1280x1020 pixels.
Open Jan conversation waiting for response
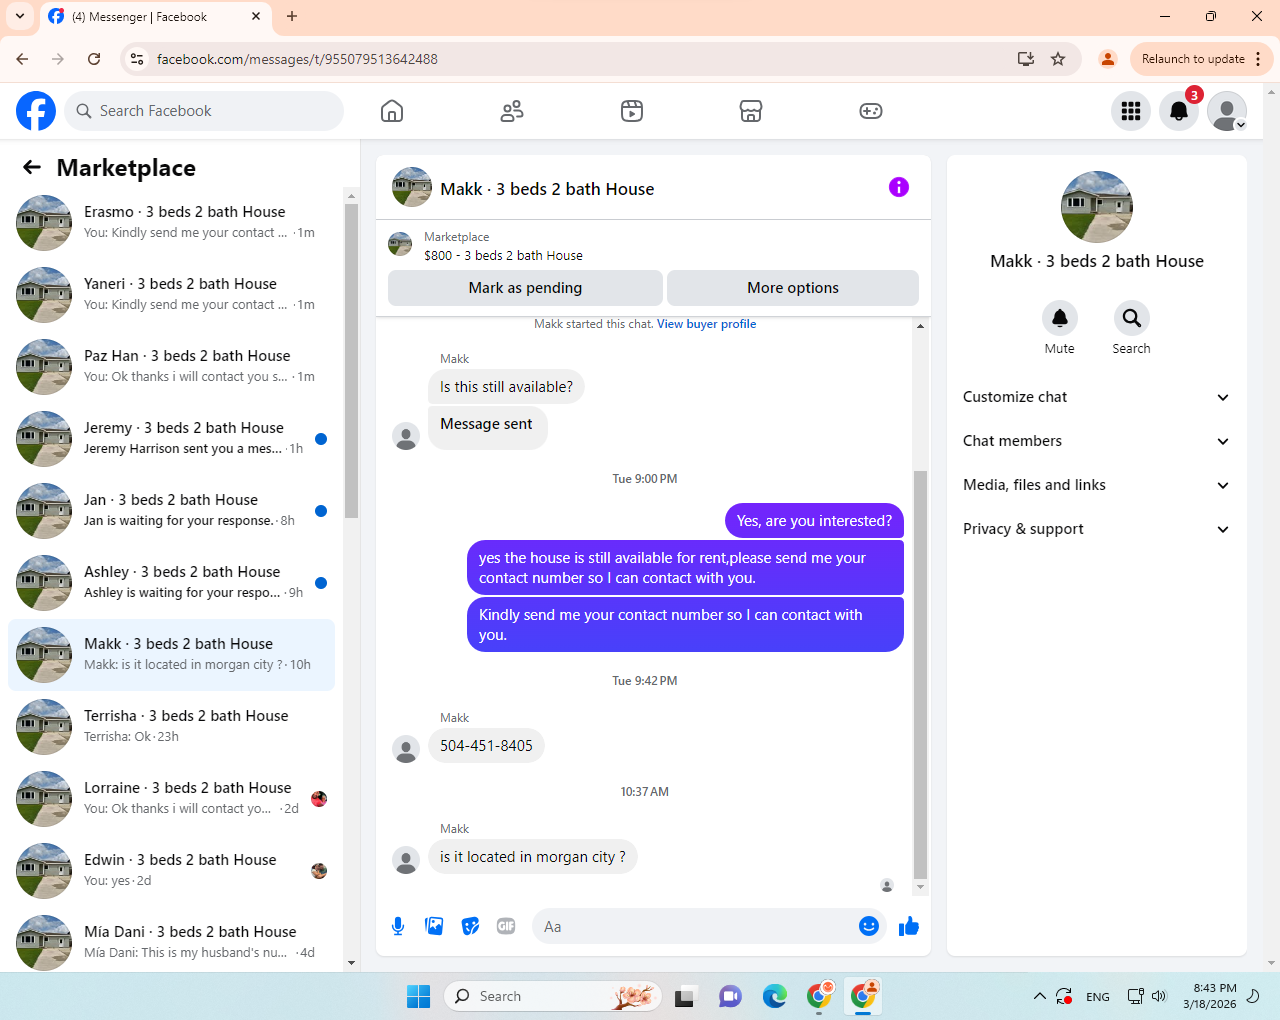tap(172, 511)
